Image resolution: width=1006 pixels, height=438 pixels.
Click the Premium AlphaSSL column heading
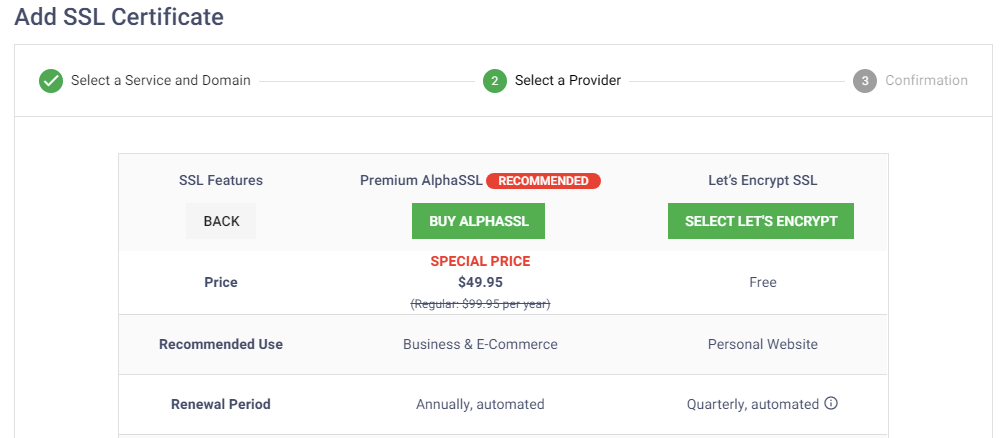click(422, 181)
